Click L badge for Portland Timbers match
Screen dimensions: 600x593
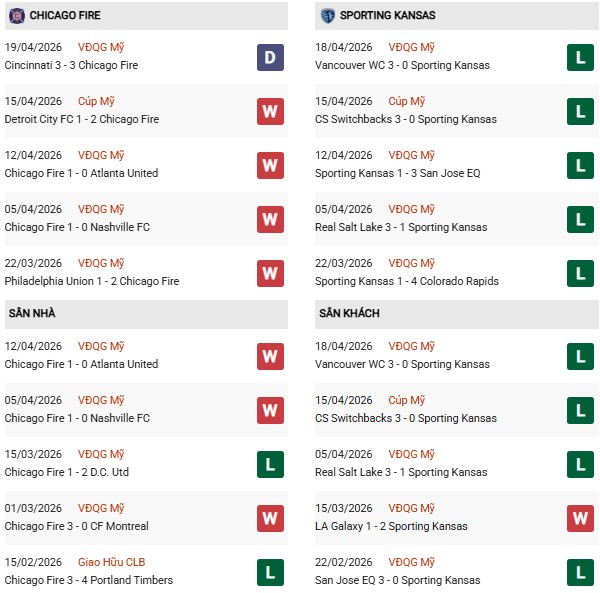click(270, 572)
